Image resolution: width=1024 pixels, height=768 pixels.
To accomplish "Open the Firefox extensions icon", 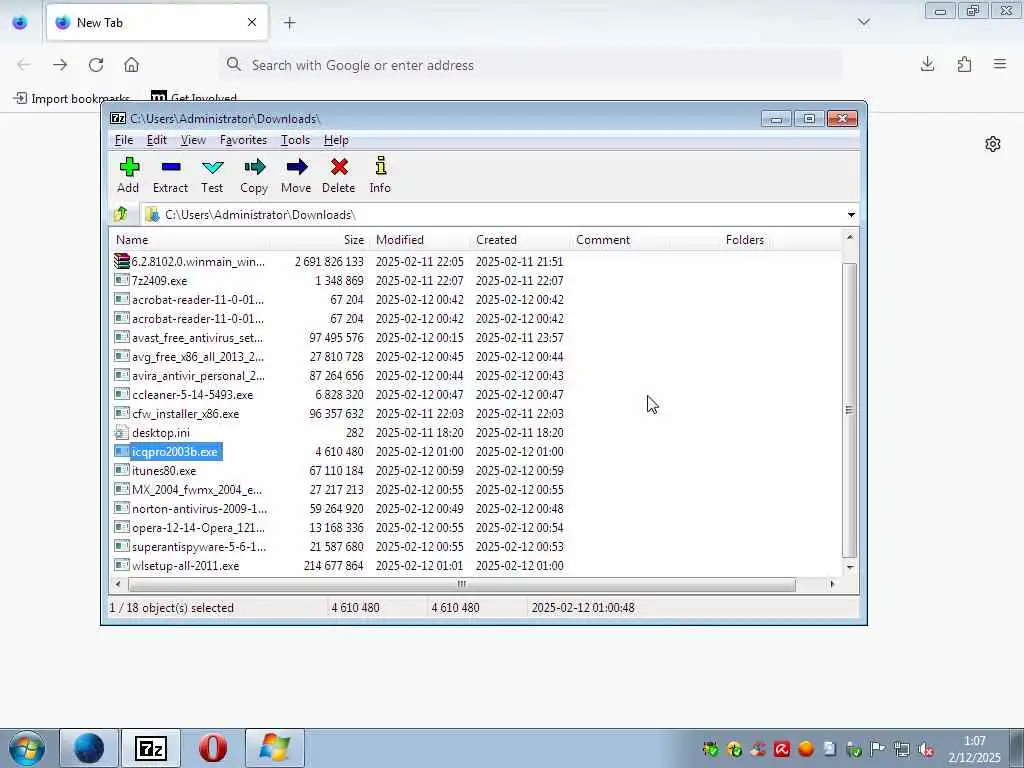I will 964,64.
